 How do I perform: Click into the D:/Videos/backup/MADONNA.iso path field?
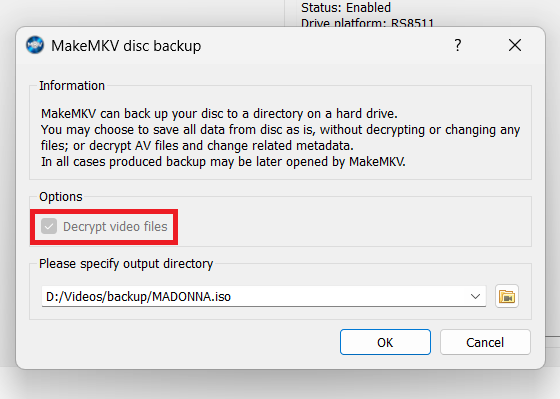pos(264,296)
